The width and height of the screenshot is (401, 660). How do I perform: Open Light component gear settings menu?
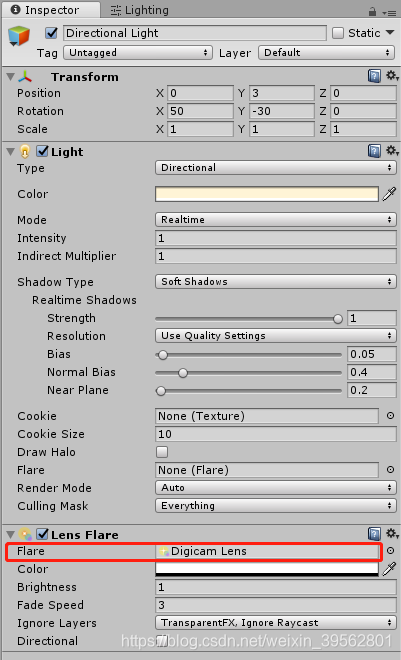tap(392, 151)
